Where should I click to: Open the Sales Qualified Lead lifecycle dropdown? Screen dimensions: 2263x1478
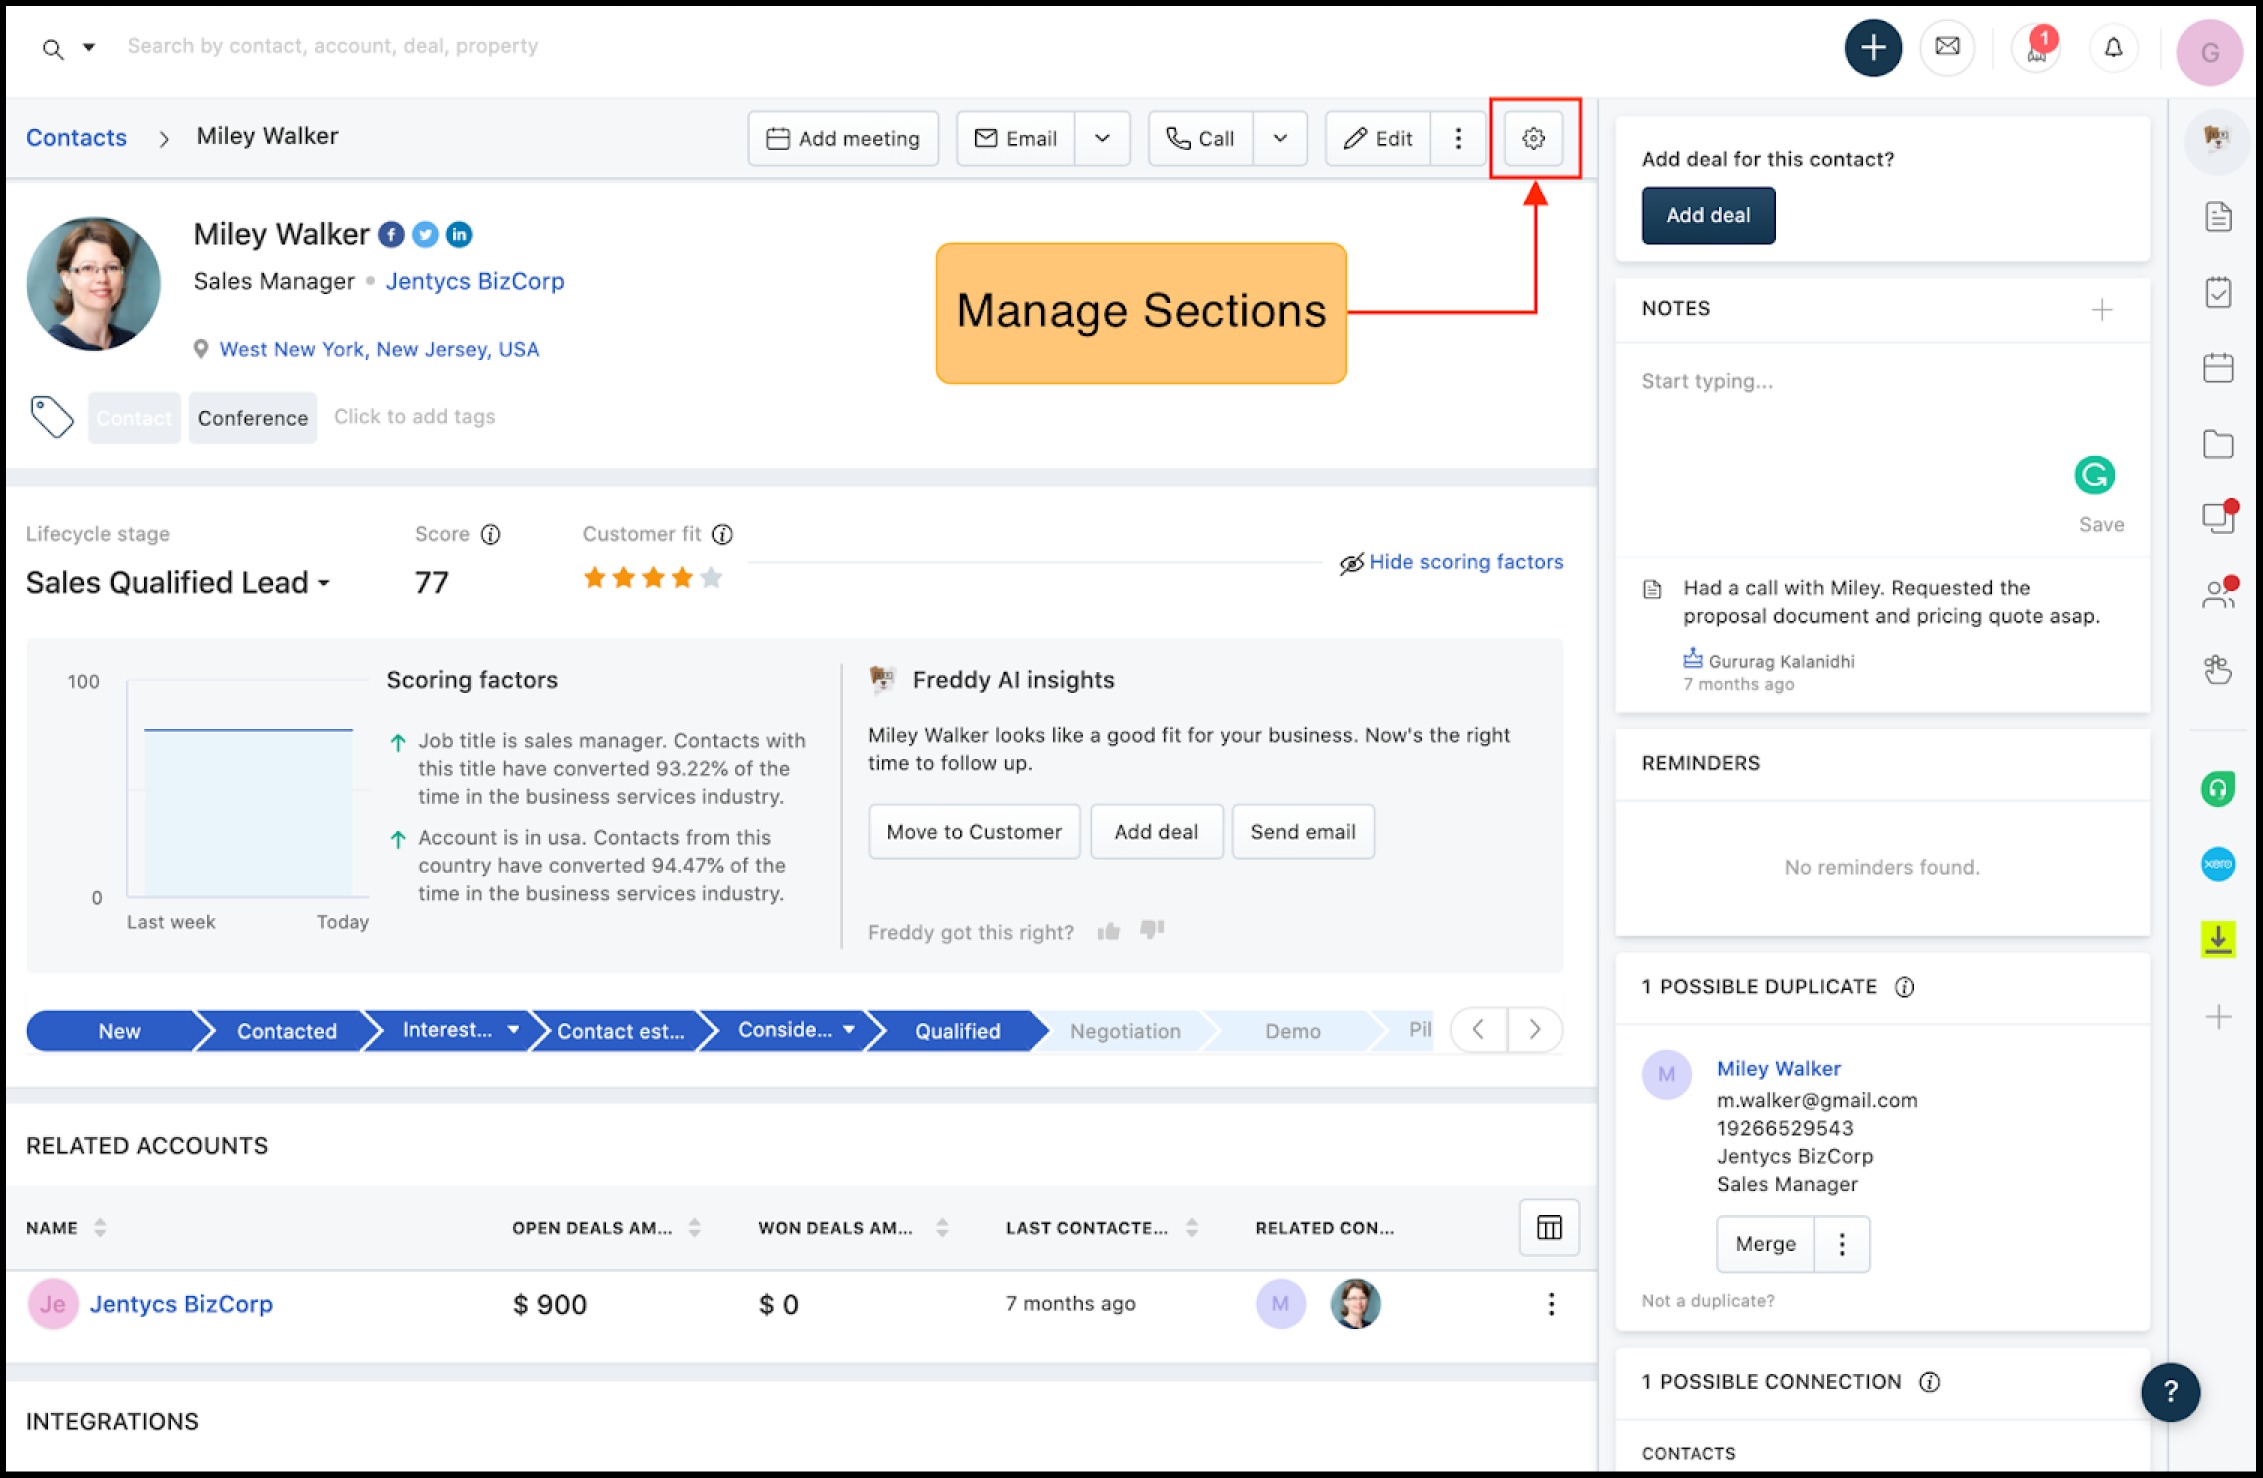click(x=178, y=582)
